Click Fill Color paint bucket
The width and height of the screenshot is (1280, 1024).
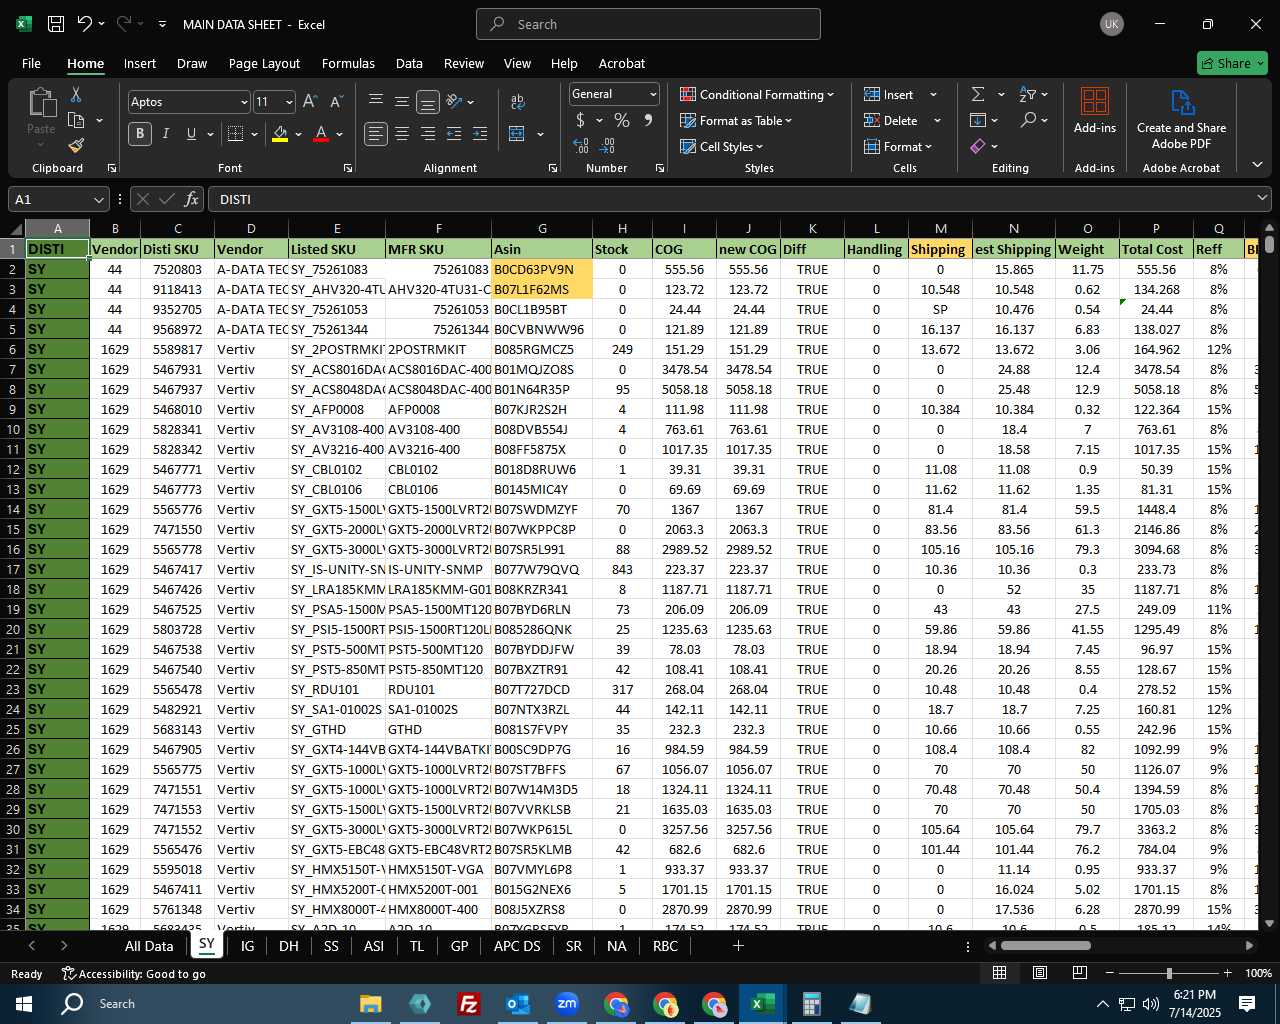click(280, 134)
